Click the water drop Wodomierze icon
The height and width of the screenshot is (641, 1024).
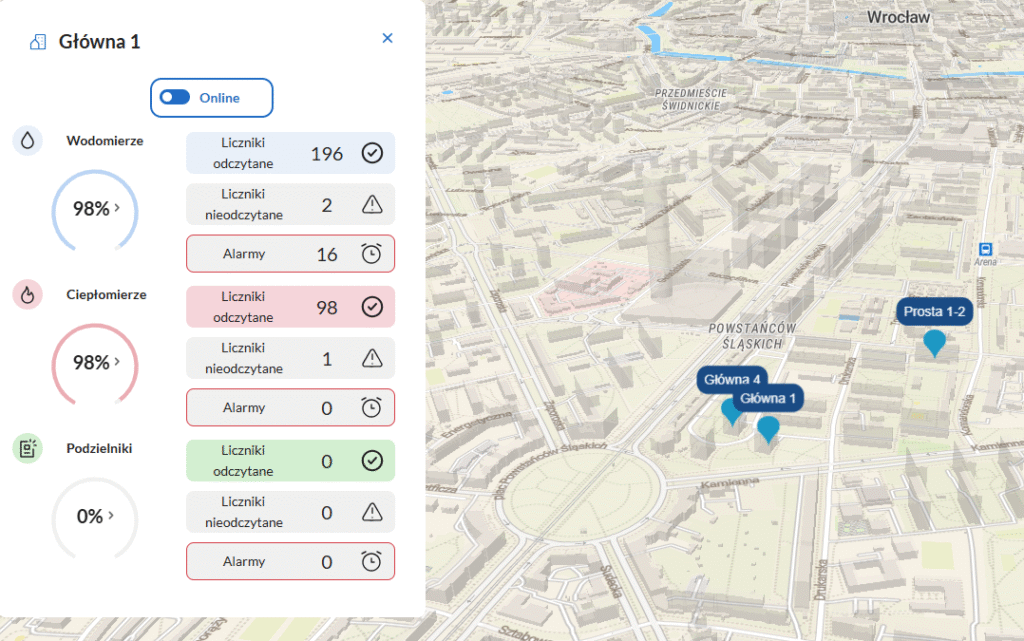click(27, 141)
